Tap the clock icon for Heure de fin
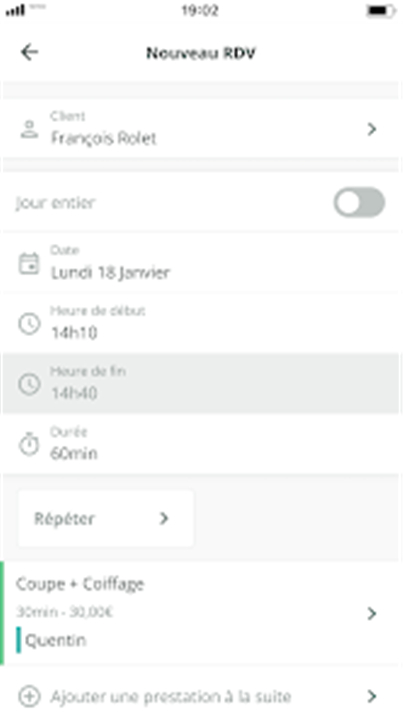Screen dimensions: 403x720 coord(29,384)
